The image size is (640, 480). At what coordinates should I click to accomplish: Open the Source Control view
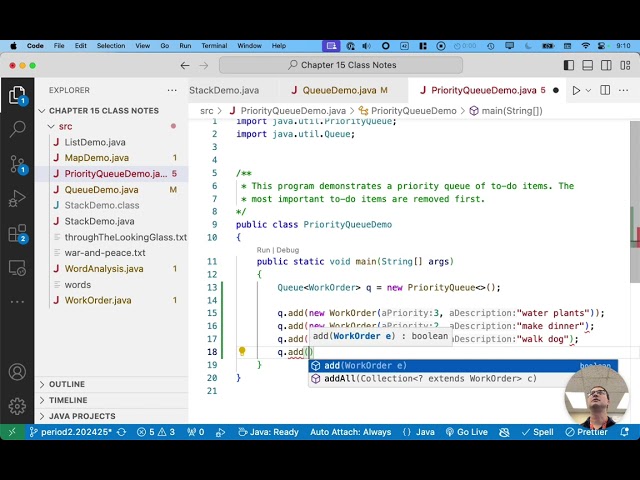17,164
